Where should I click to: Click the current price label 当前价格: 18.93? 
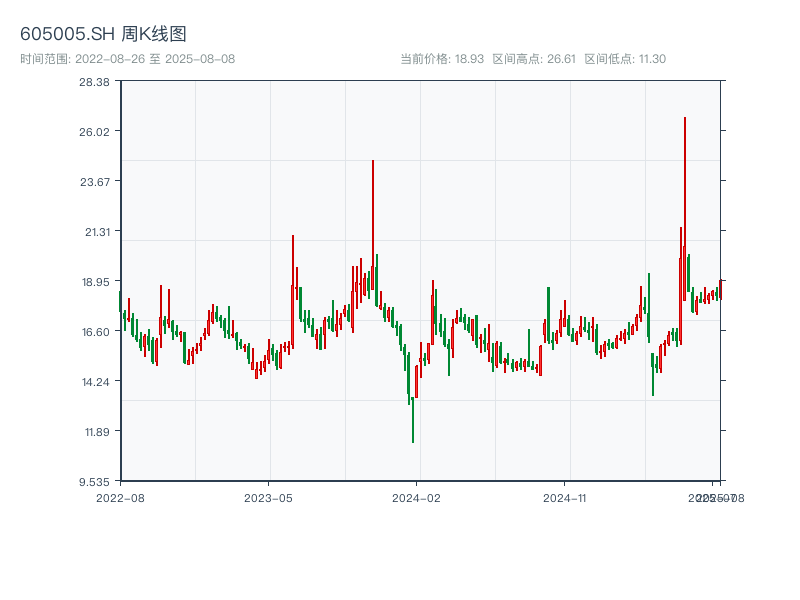442,59
